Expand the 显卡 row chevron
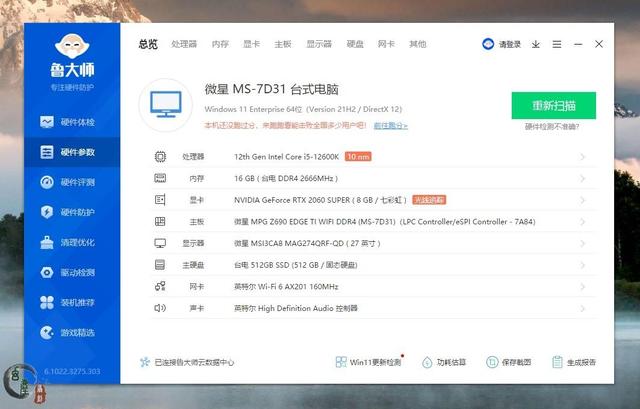The image size is (640, 409). click(582, 200)
